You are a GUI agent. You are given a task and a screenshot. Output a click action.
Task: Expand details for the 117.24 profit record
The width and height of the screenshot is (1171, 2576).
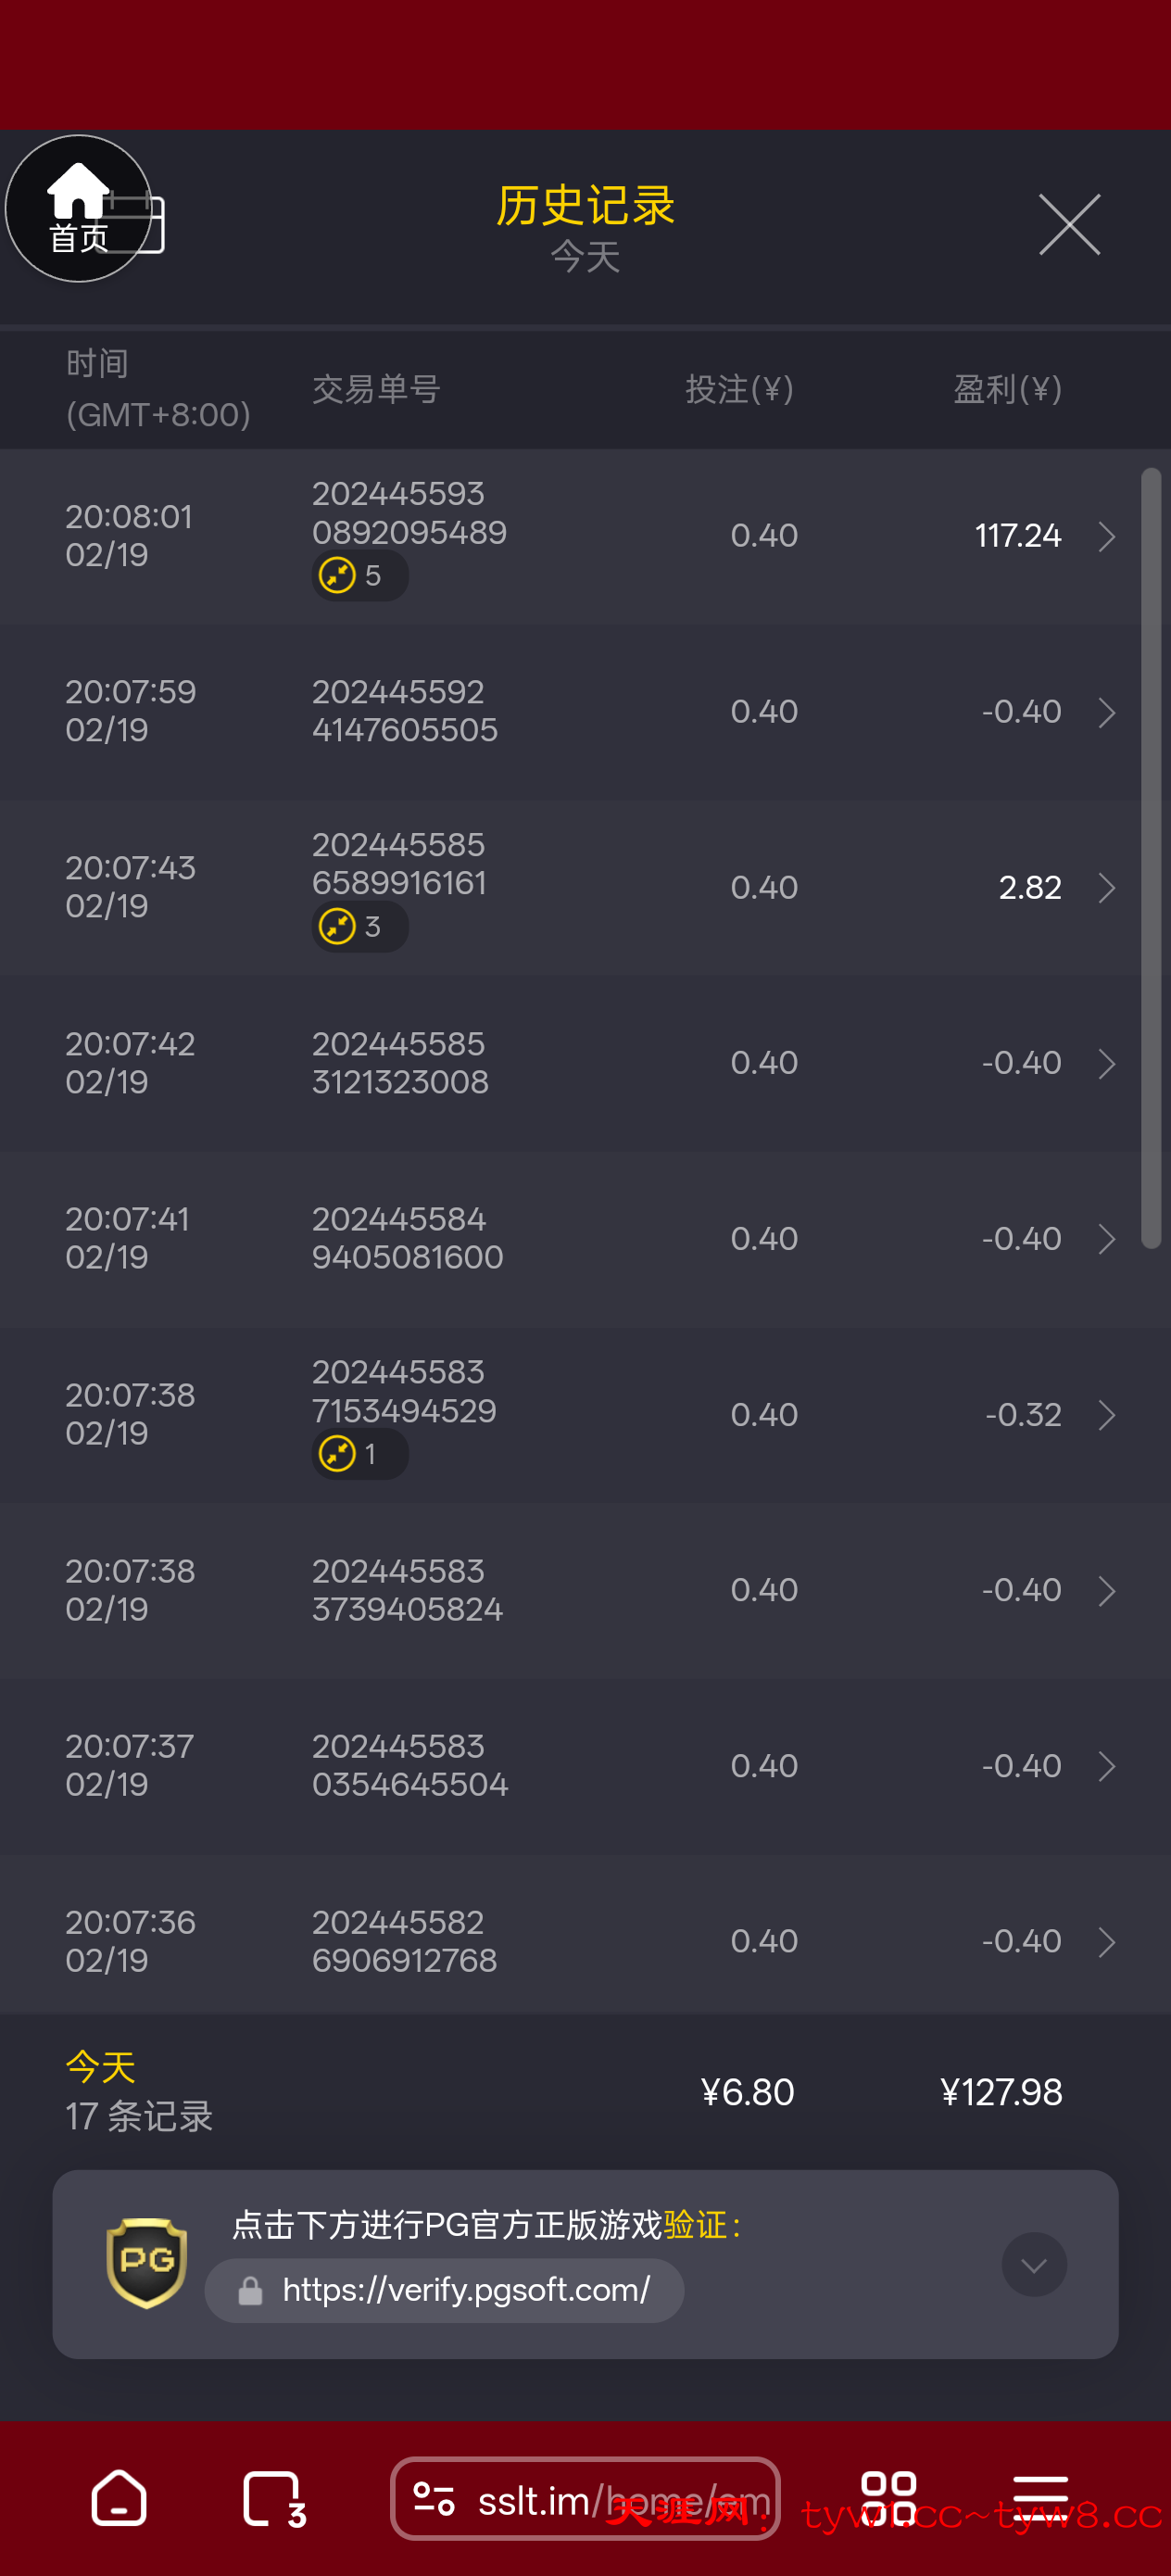[1106, 537]
